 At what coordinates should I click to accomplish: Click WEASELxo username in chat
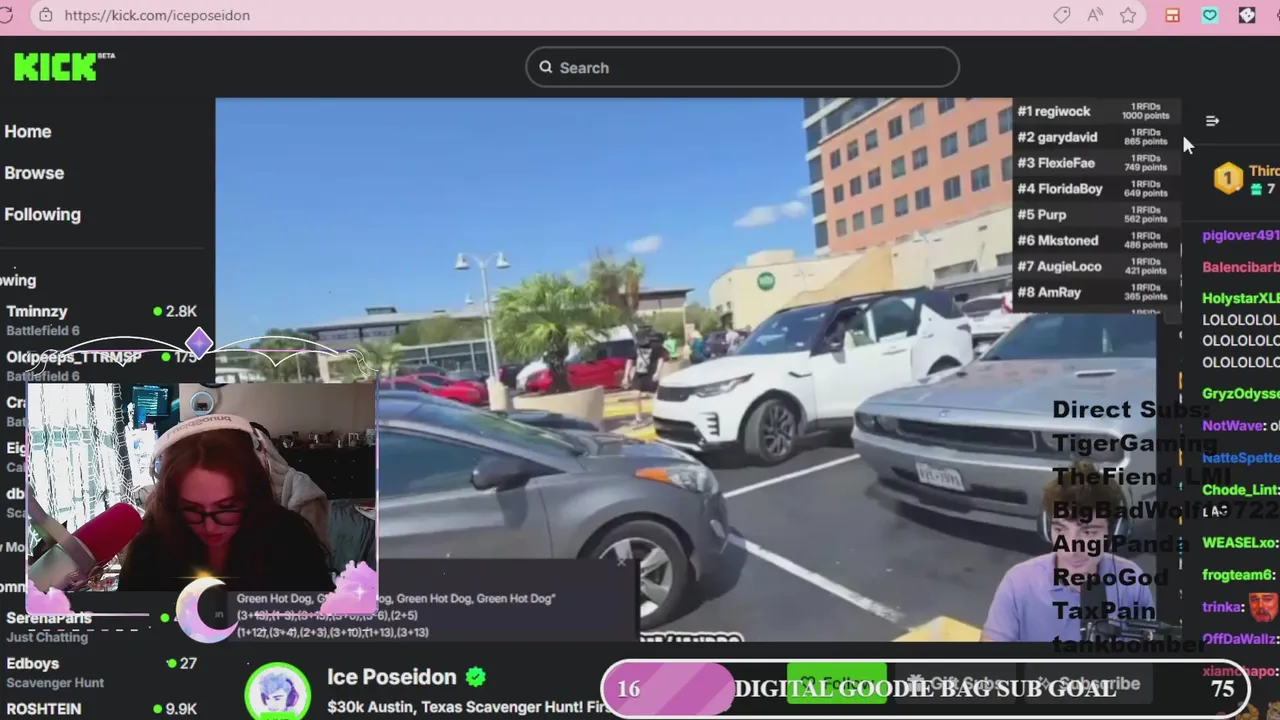tap(1238, 543)
